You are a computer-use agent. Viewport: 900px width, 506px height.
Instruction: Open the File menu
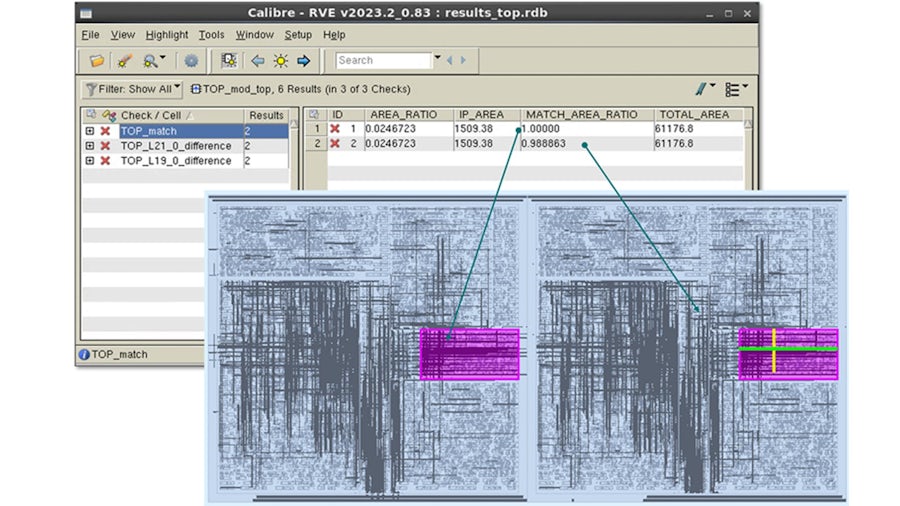(90, 35)
